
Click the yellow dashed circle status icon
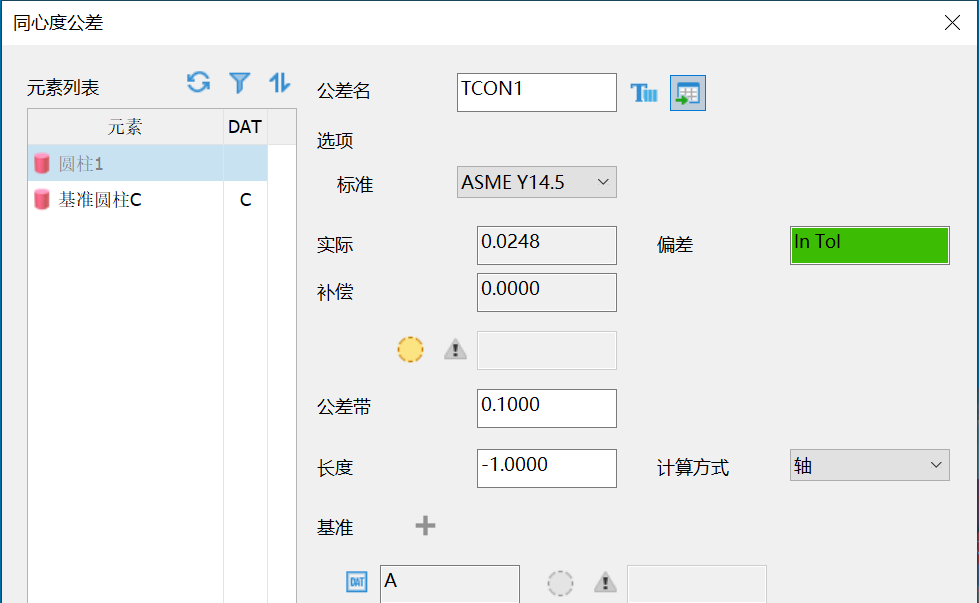[410, 349]
